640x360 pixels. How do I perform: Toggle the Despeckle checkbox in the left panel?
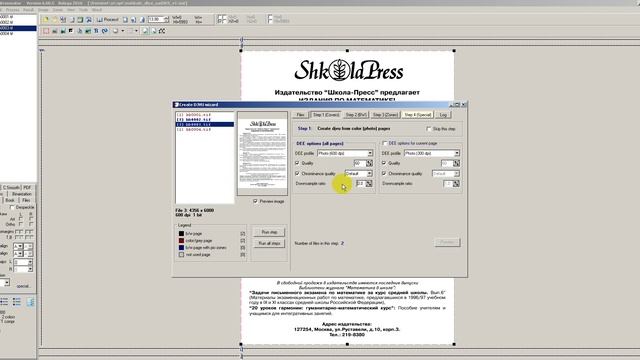pyautogui.click(x=12, y=207)
